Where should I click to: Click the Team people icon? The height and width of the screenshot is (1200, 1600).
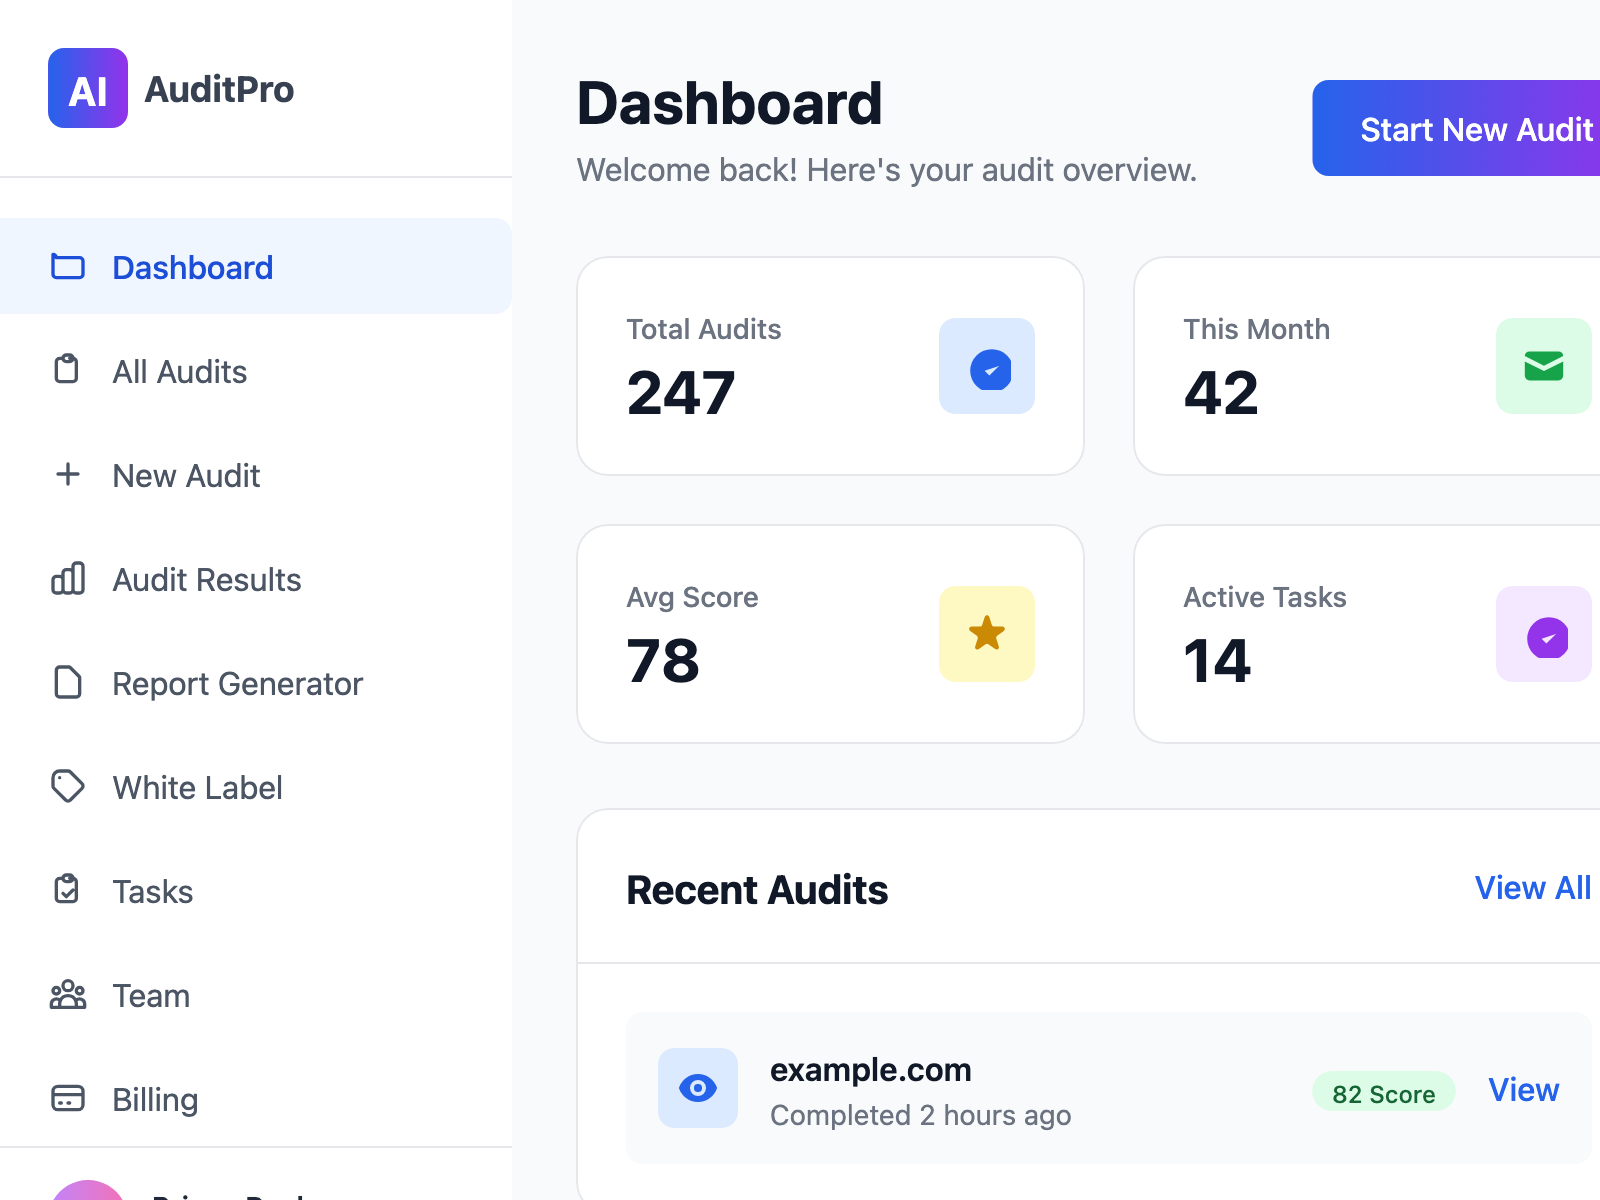pos(68,995)
